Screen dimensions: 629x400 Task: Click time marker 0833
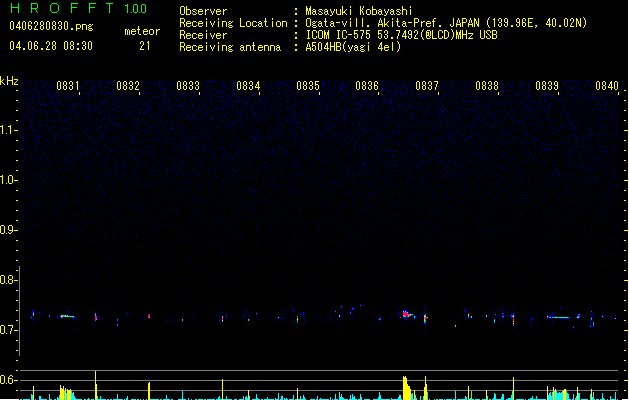188,86
